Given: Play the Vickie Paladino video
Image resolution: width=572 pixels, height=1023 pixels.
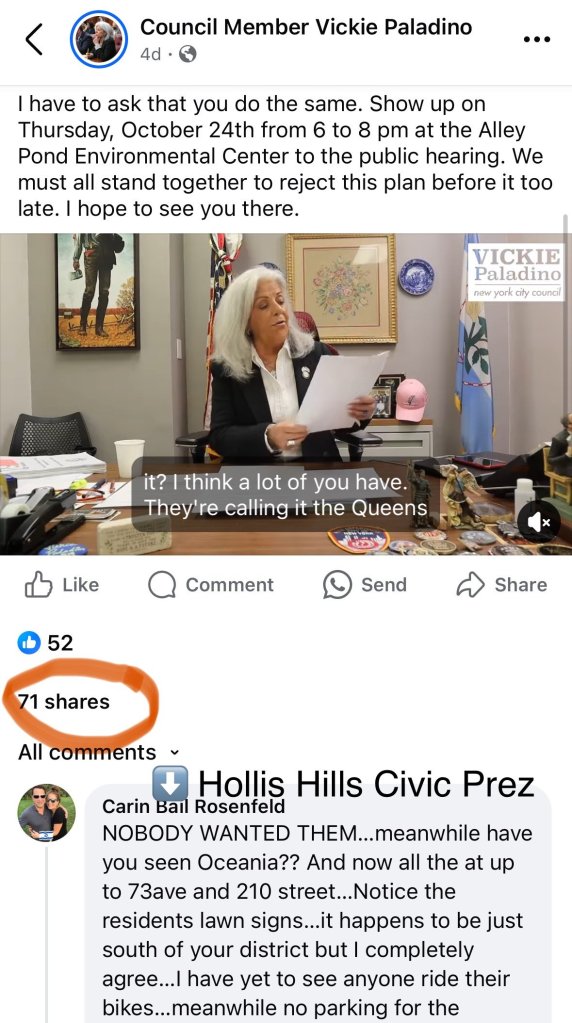Looking at the screenshot, I should tap(286, 394).
